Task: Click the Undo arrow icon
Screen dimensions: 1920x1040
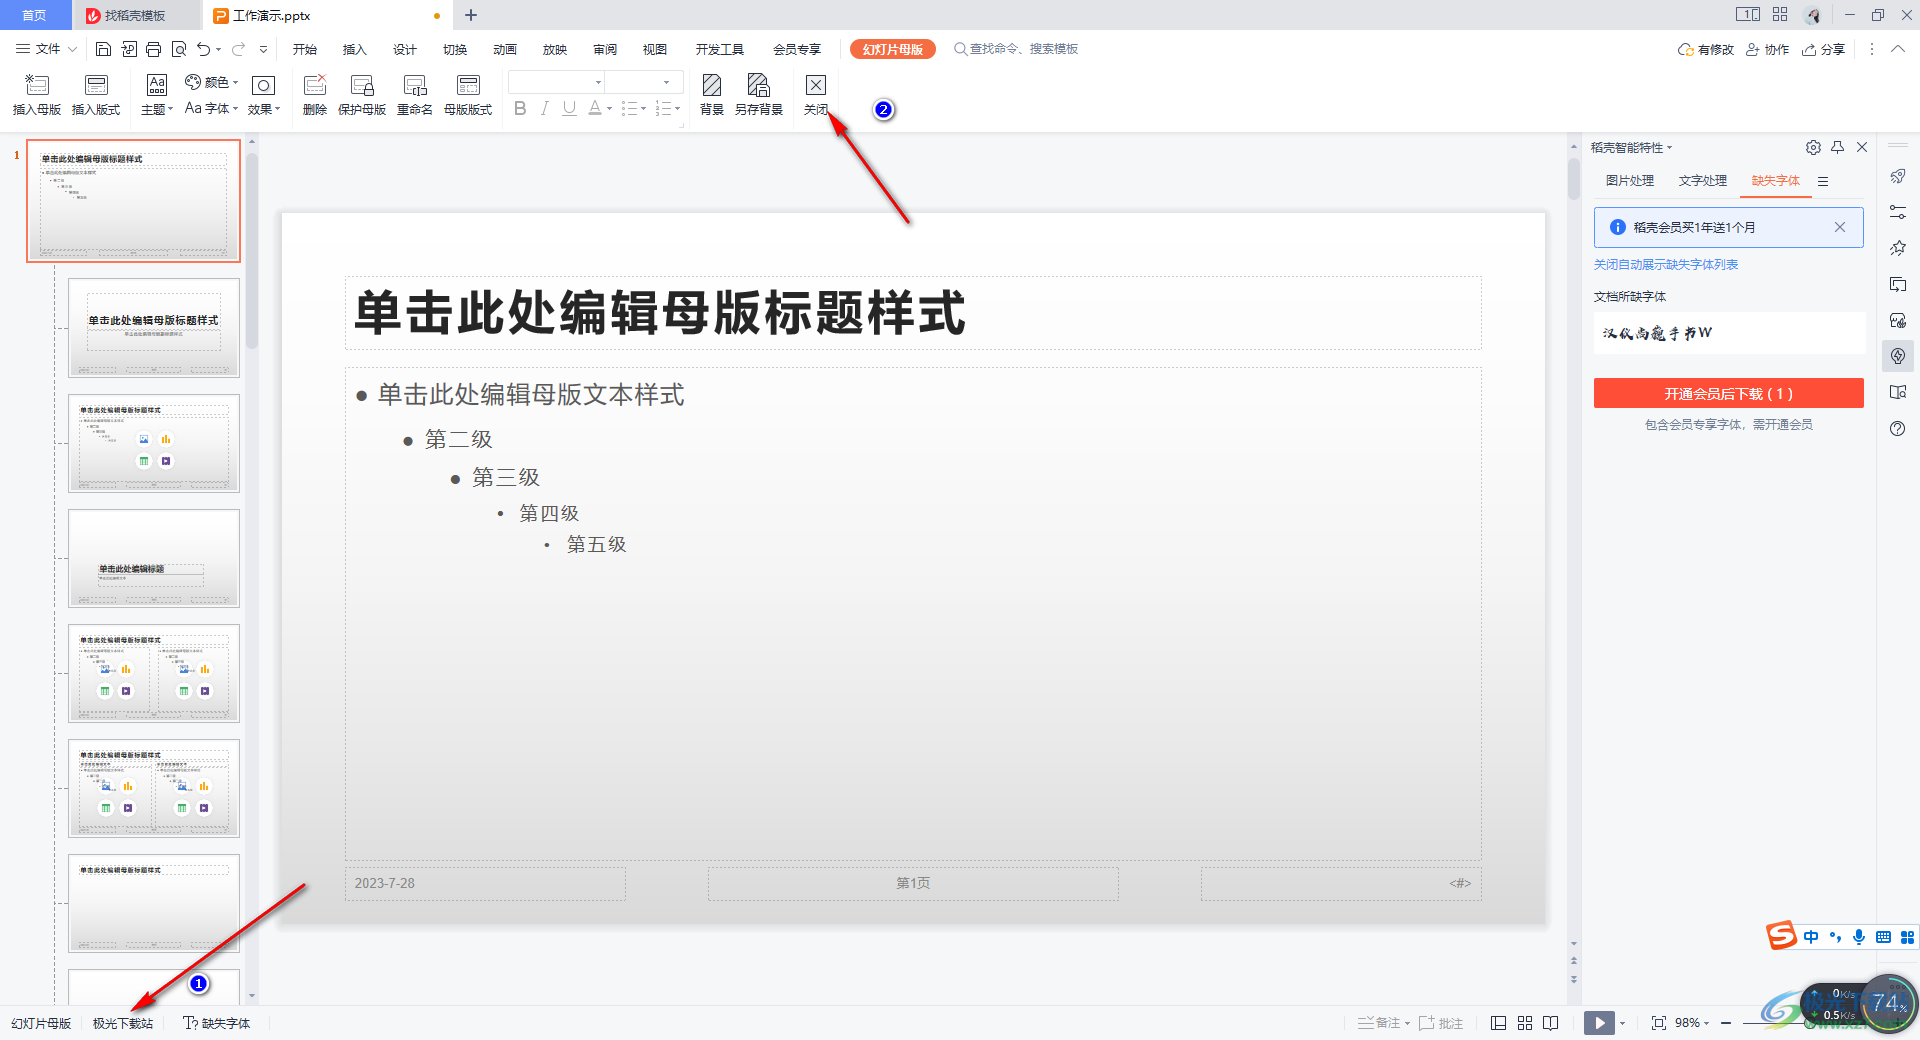Action: 204,49
